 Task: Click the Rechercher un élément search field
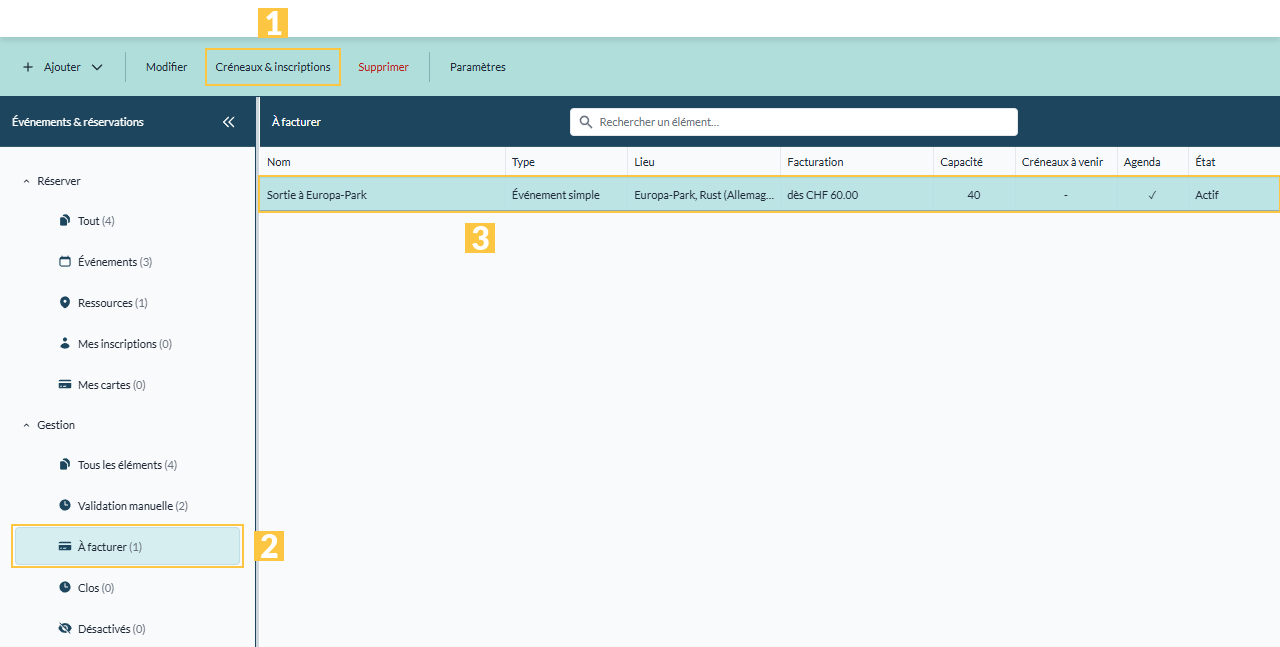(x=794, y=122)
